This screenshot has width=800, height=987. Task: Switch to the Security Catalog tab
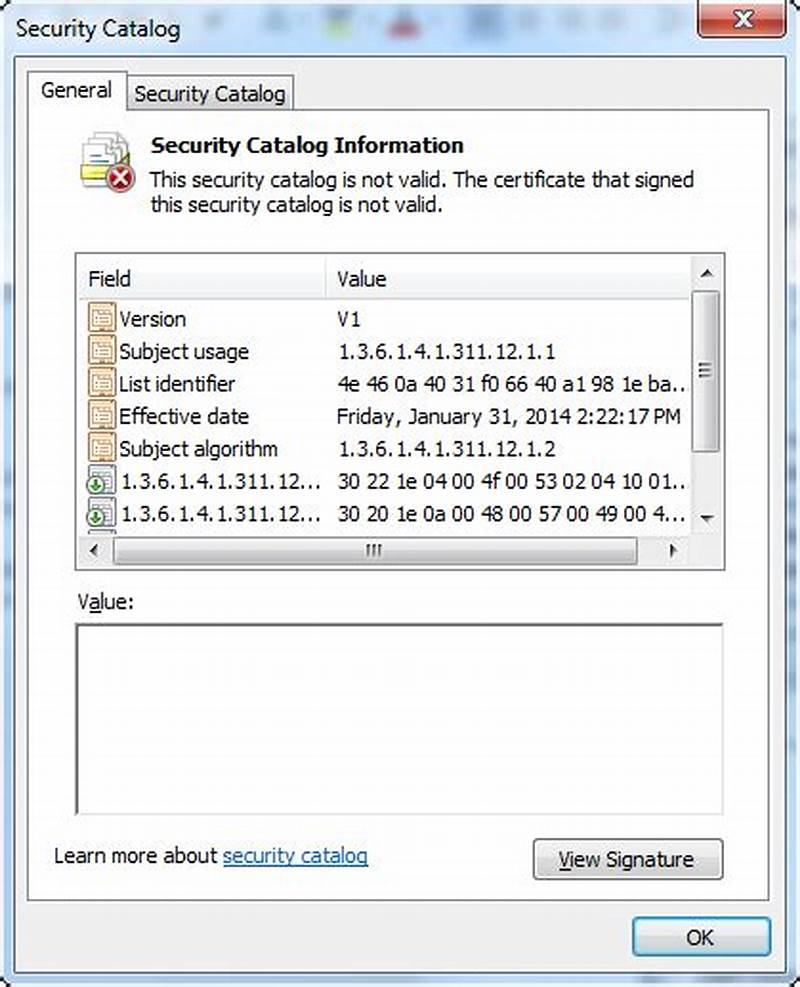[210, 92]
